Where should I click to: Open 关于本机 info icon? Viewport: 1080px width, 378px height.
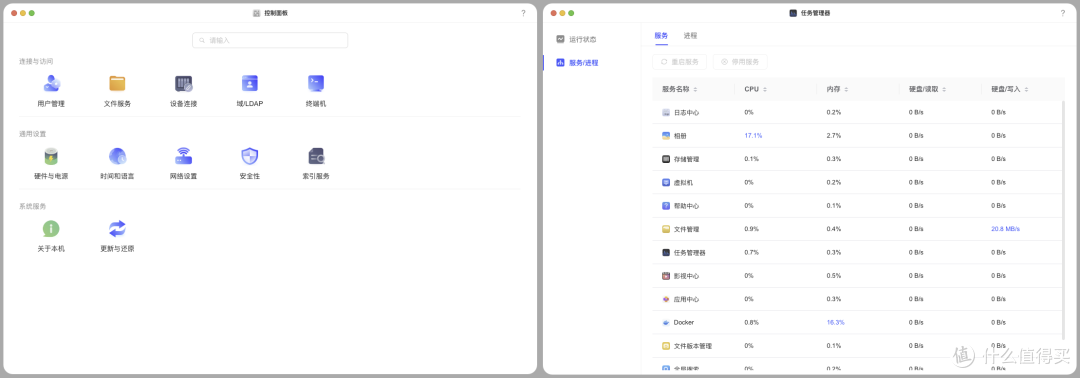[x=51, y=229]
